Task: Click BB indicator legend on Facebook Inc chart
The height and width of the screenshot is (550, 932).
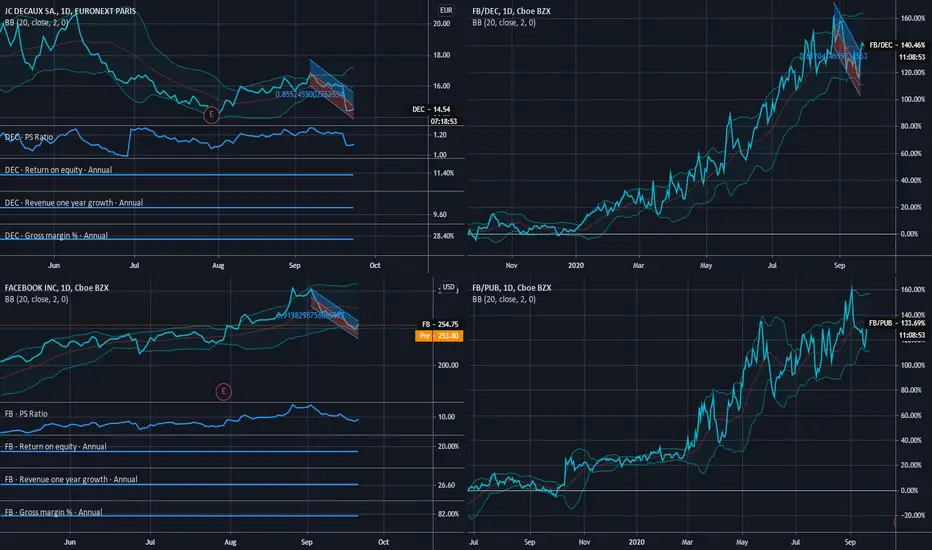Action: [x=36, y=300]
